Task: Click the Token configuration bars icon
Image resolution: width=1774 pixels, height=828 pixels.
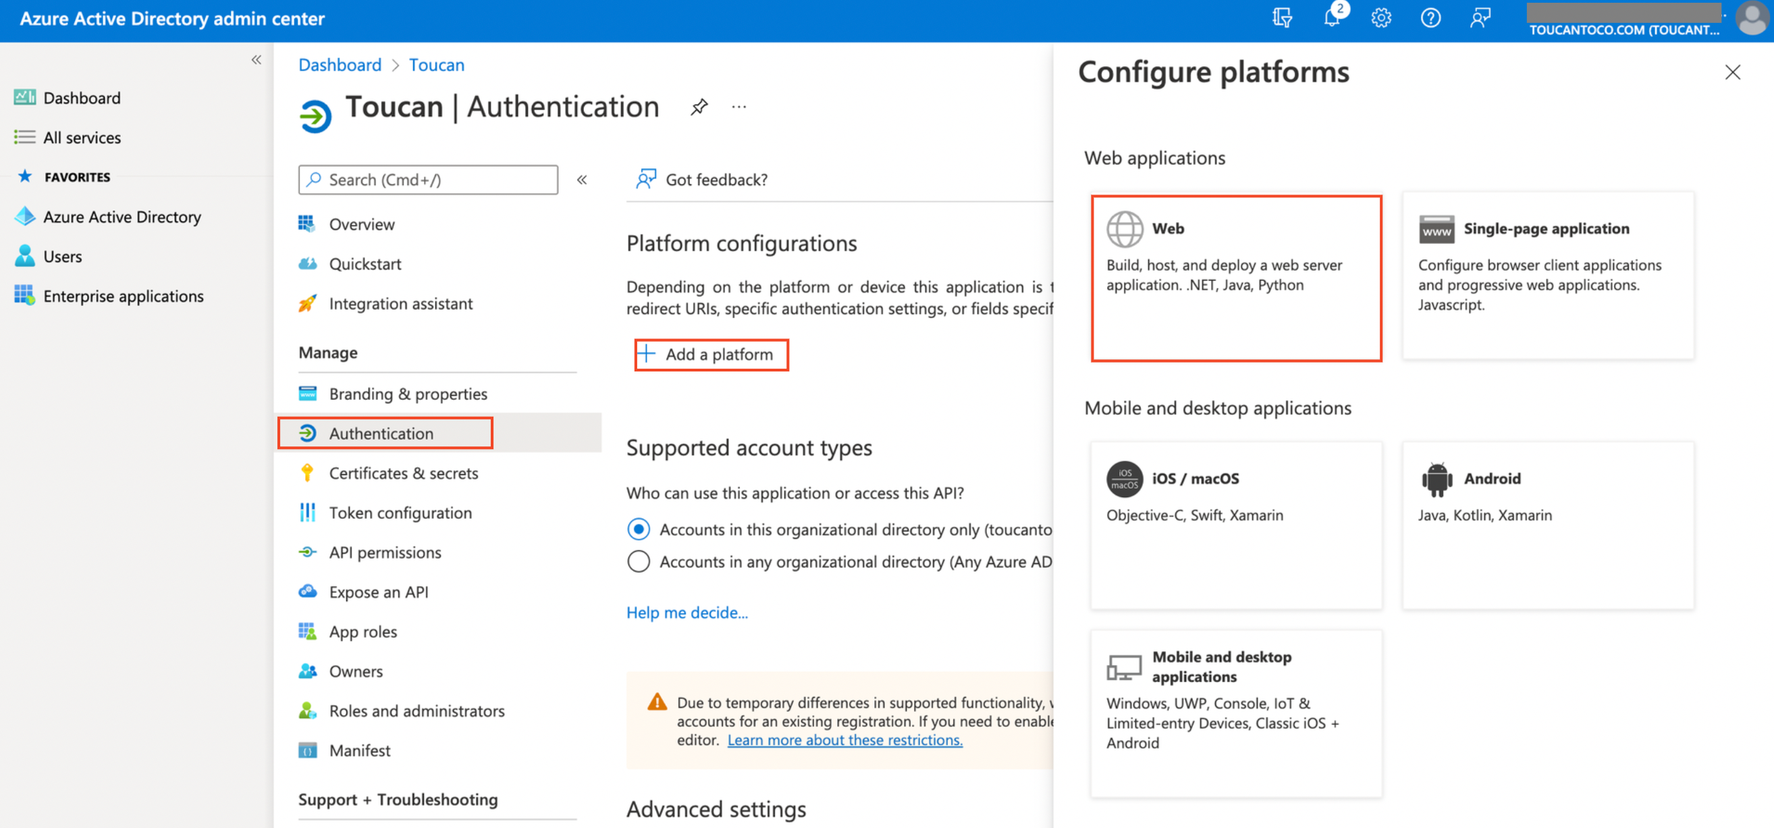Action: pos(307,512)
